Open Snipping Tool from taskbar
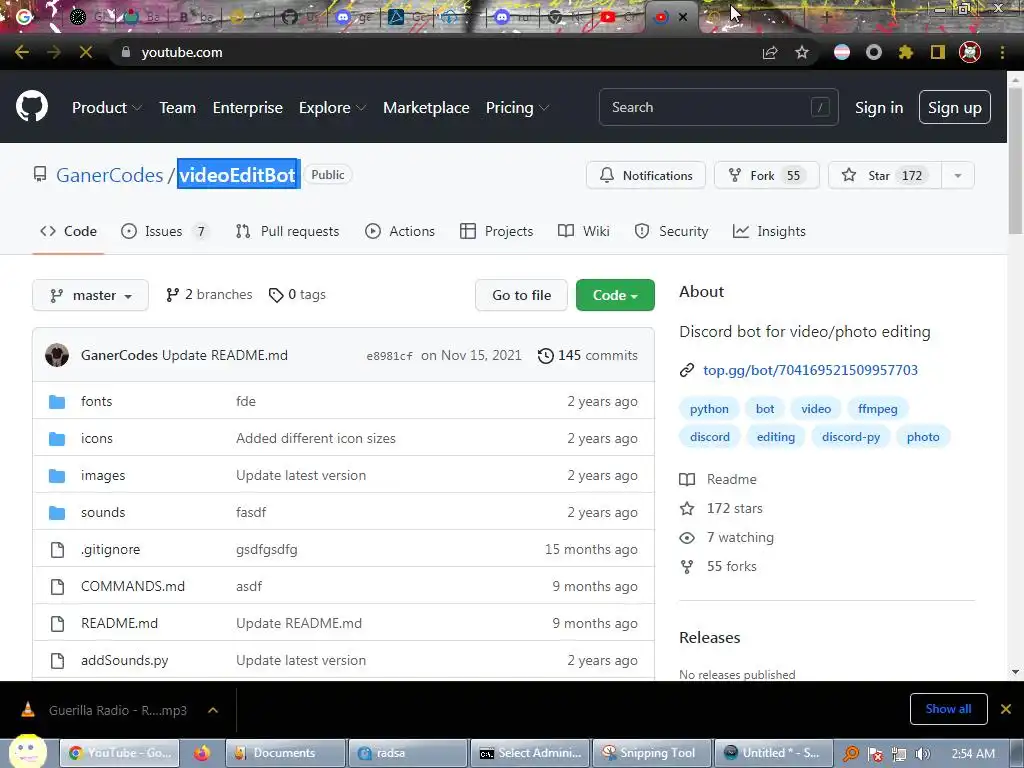Image resolution: width=1024 pixels, height=768 pixels. point(652,753)
